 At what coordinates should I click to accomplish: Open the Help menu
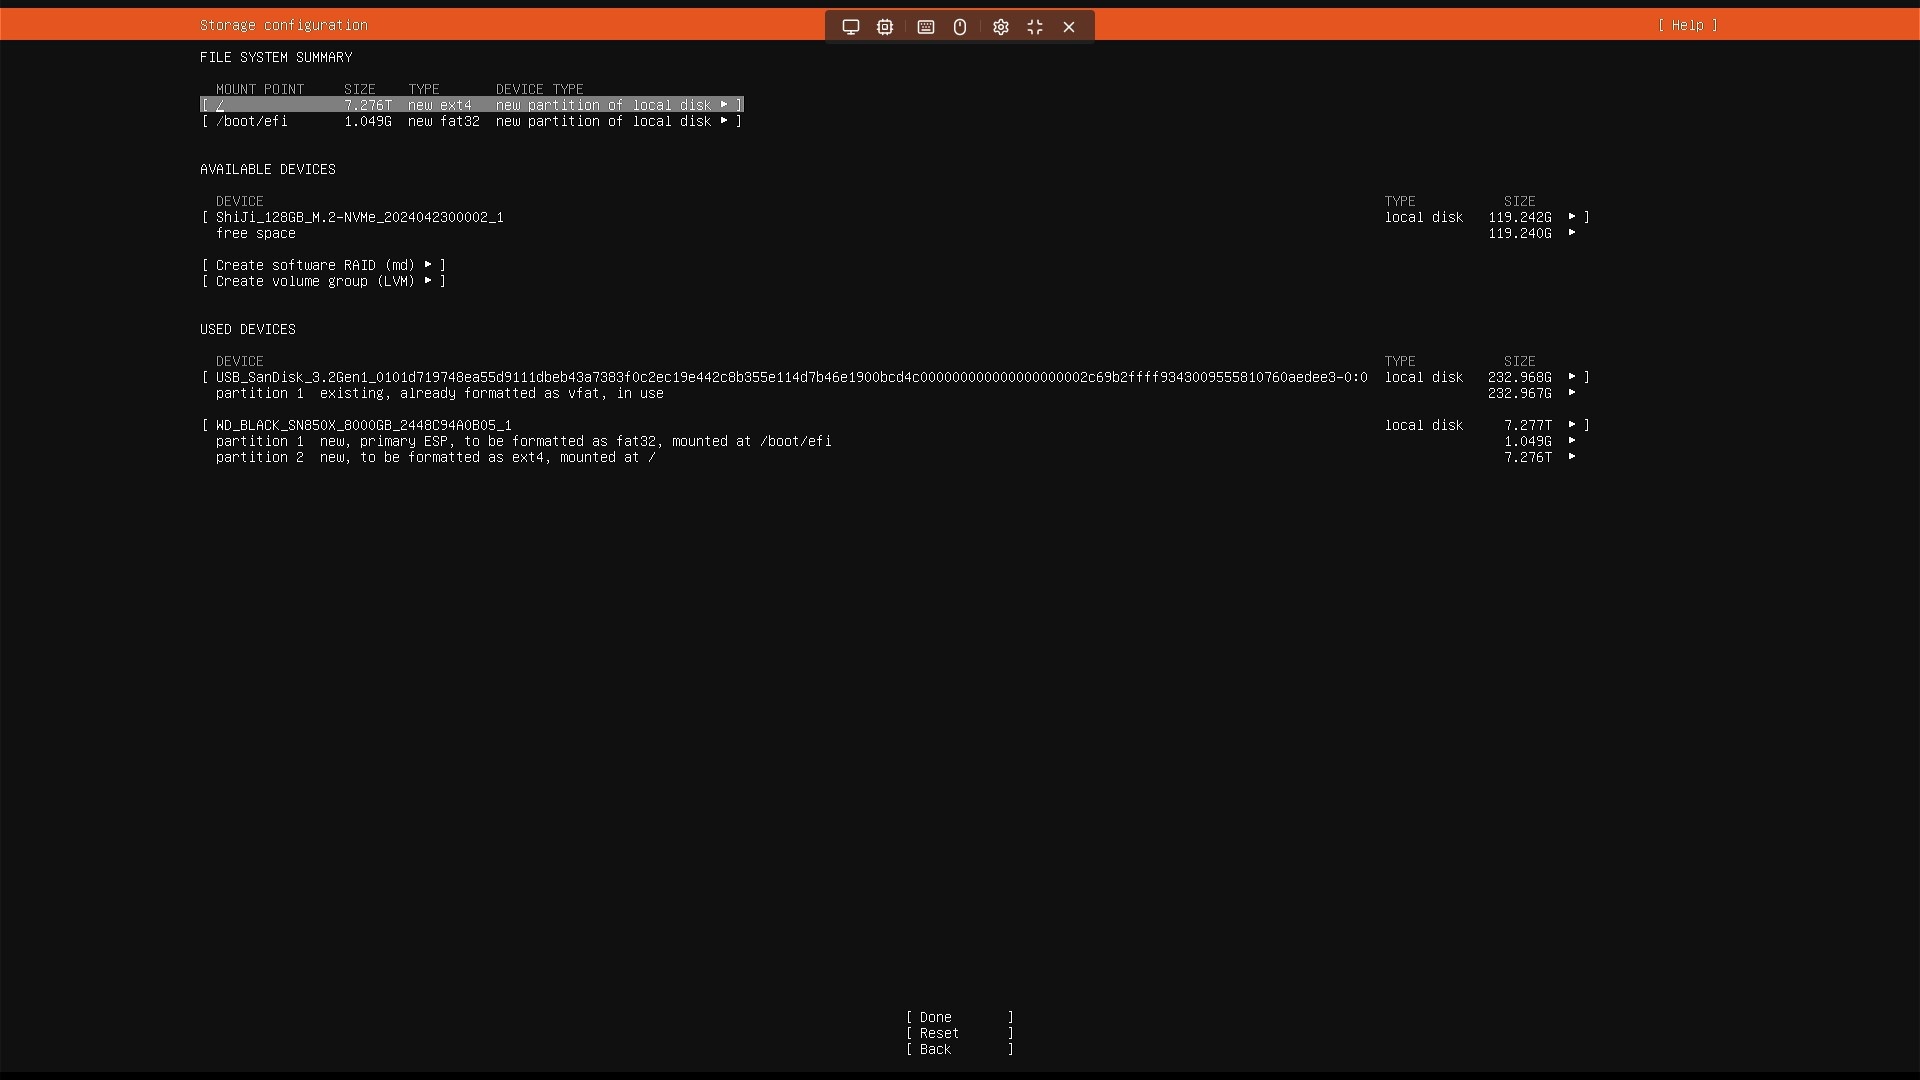(1687, 25)
